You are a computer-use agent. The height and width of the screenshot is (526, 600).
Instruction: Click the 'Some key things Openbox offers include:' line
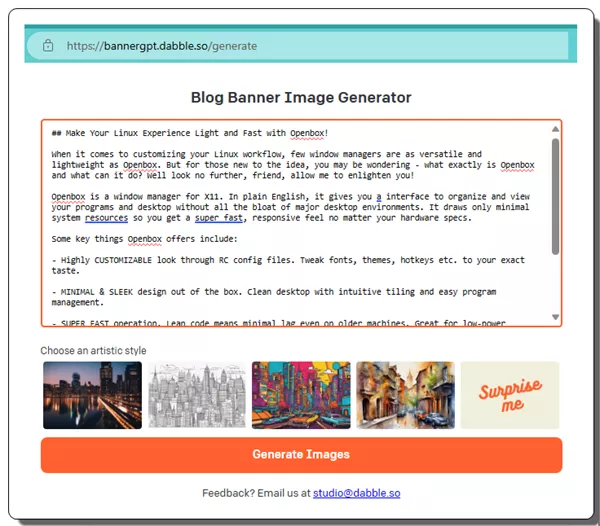point(145,239)
